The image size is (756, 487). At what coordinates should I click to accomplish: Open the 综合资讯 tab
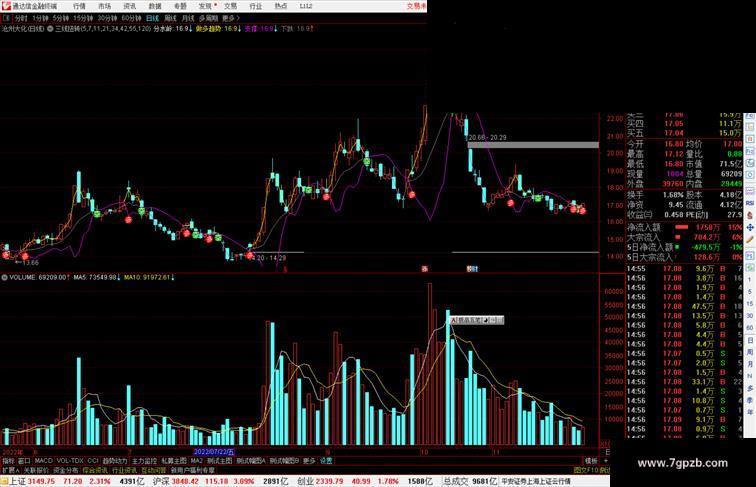(x=95, y=470)
